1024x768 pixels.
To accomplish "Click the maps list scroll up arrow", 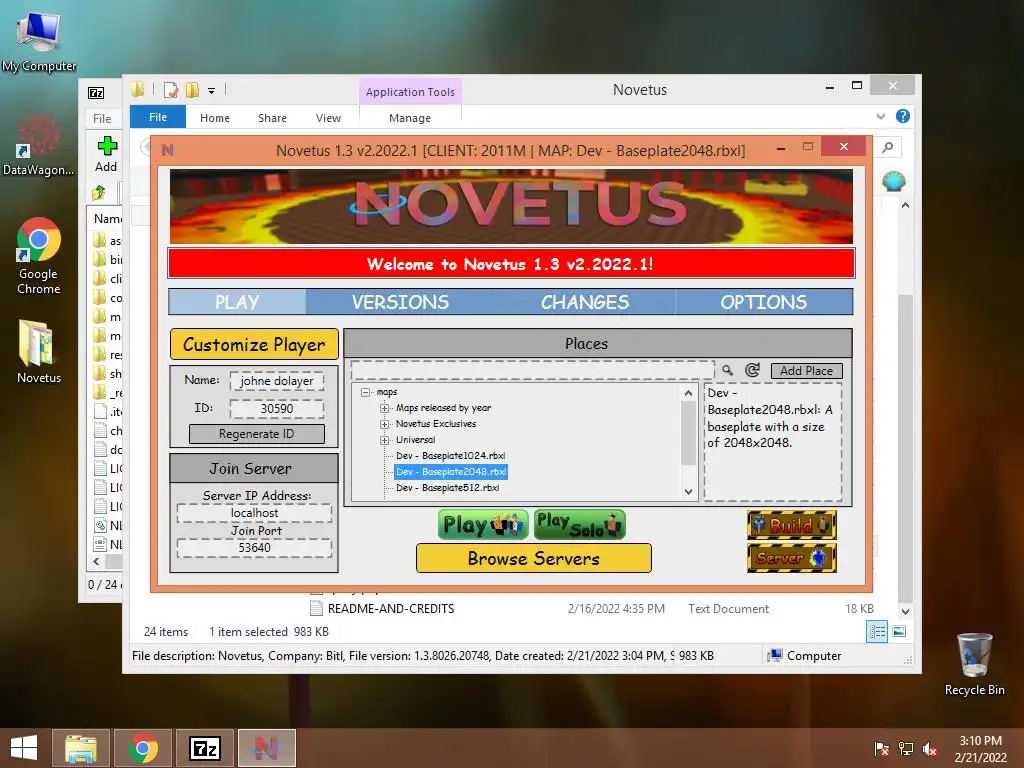I will coord(688,393).
